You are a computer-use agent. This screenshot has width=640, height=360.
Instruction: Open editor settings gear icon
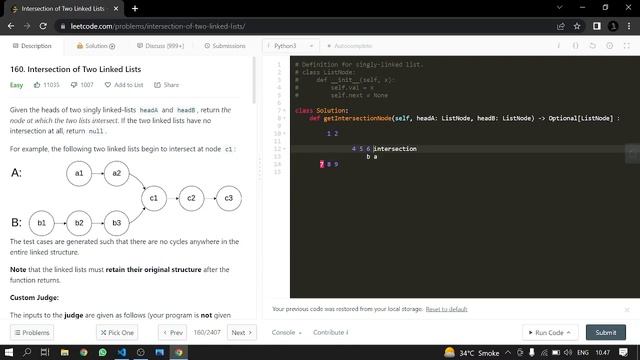[x=609, y=46]
